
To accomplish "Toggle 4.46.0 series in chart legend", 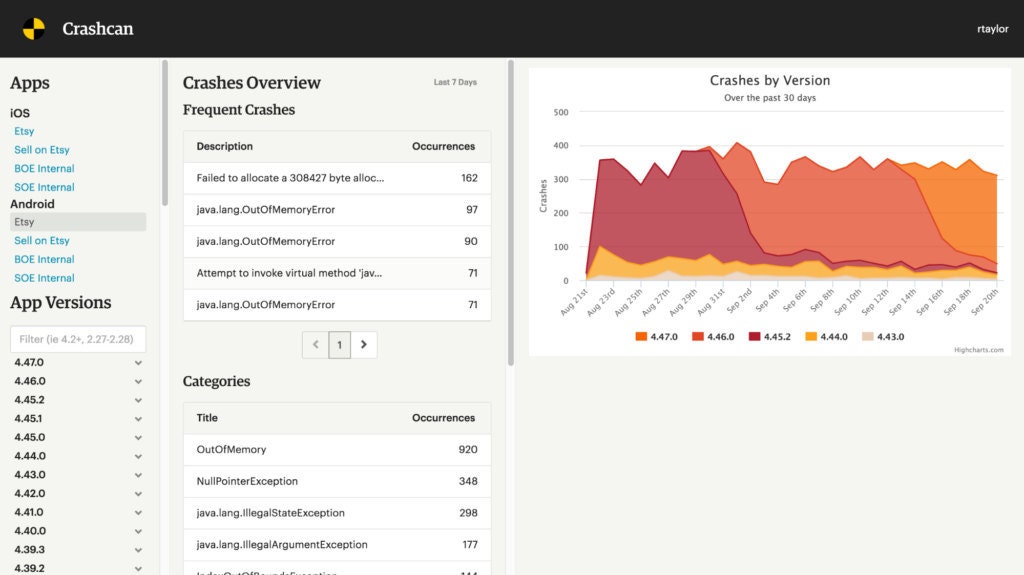I will pos(713,337).
